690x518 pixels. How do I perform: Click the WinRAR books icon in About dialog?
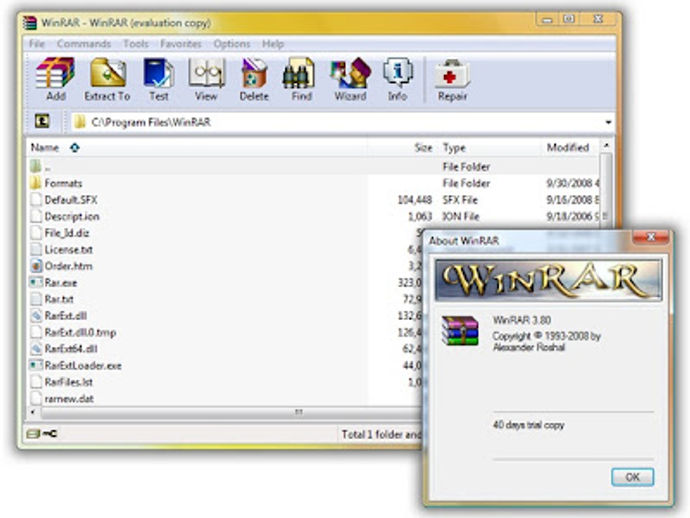point(460,331)
